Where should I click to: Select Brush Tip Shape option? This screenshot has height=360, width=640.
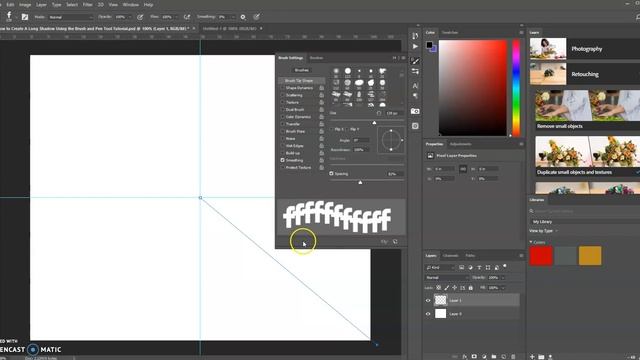tap(302, 81)
